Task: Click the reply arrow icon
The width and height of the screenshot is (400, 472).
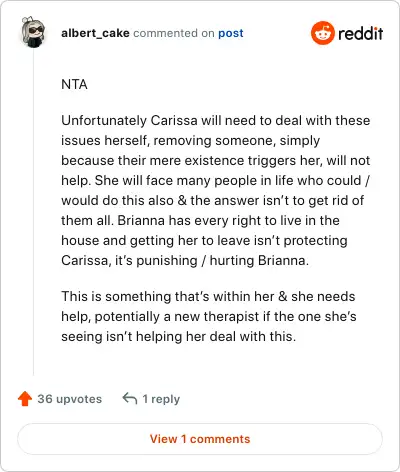Action: [130, 398]
